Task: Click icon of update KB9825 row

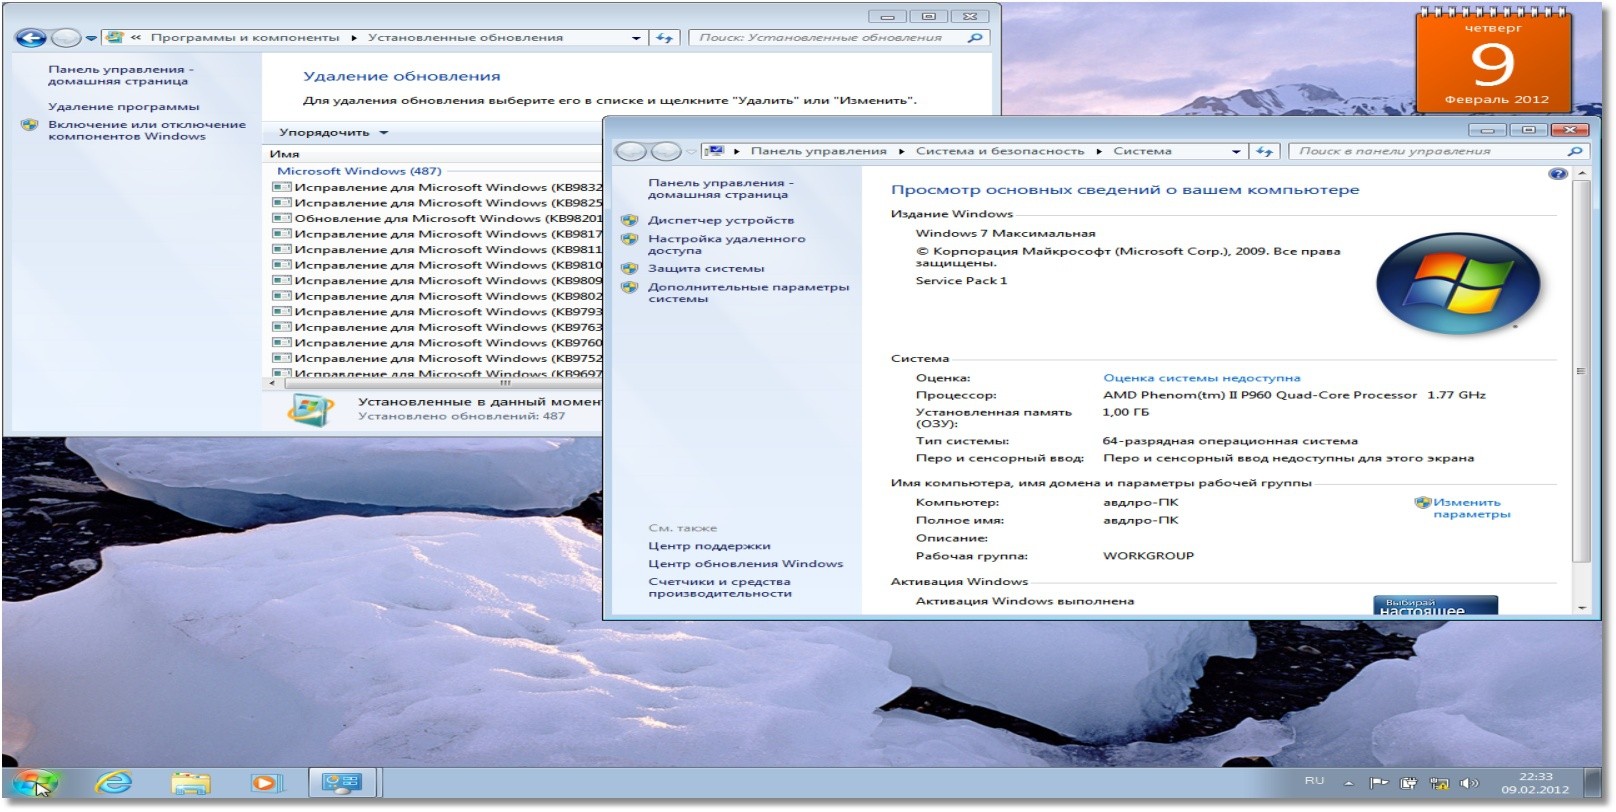Action: coord(282,203)
